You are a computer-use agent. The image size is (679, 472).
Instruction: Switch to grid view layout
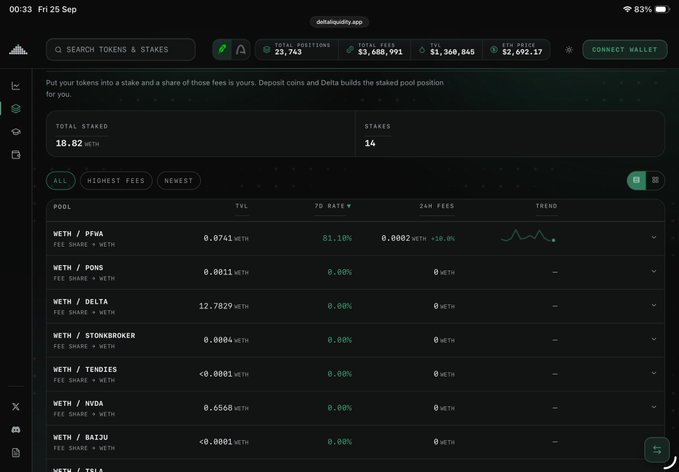click(x=655, y=180)
